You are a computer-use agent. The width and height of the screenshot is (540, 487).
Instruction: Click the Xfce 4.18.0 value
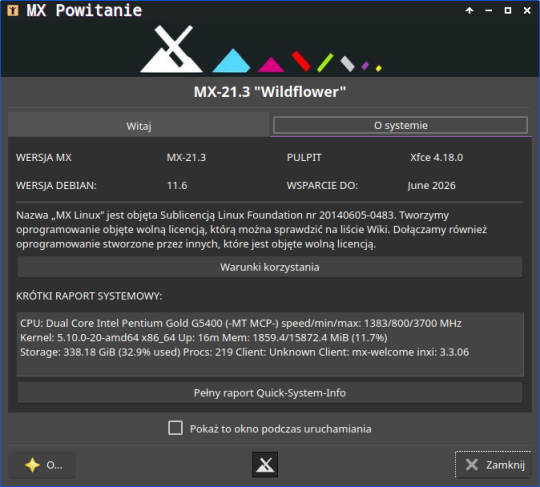(436, 157)
